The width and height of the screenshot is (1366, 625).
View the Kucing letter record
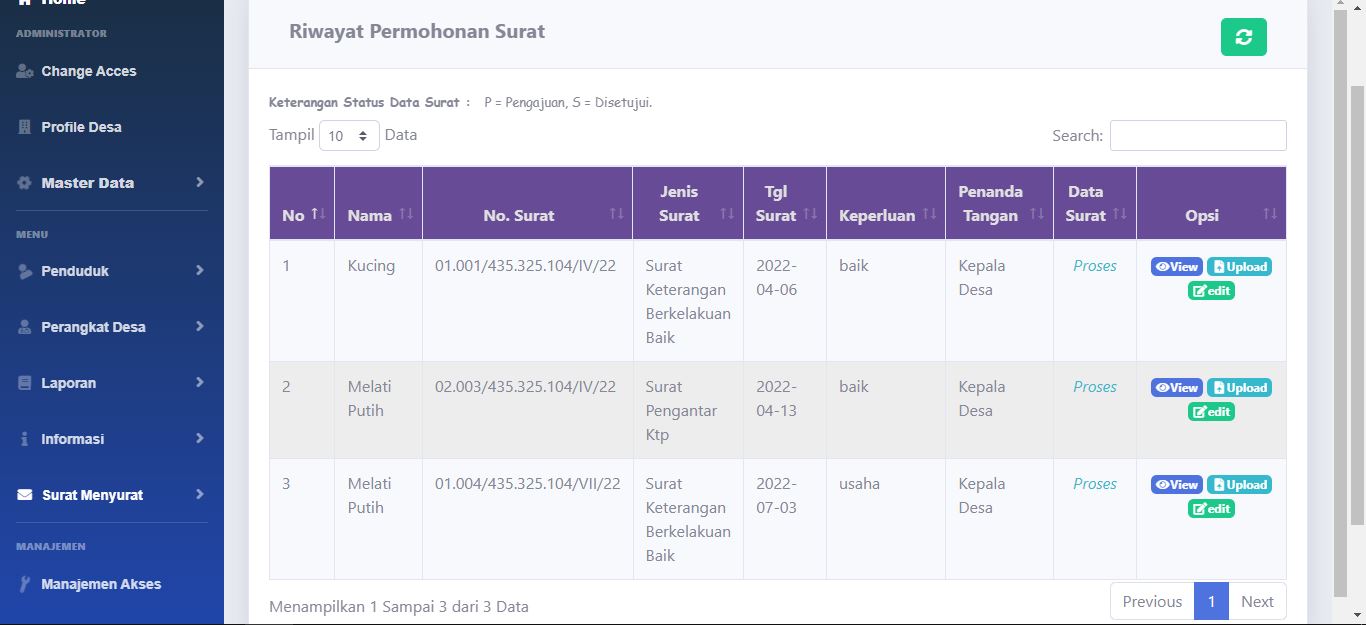1176,267
